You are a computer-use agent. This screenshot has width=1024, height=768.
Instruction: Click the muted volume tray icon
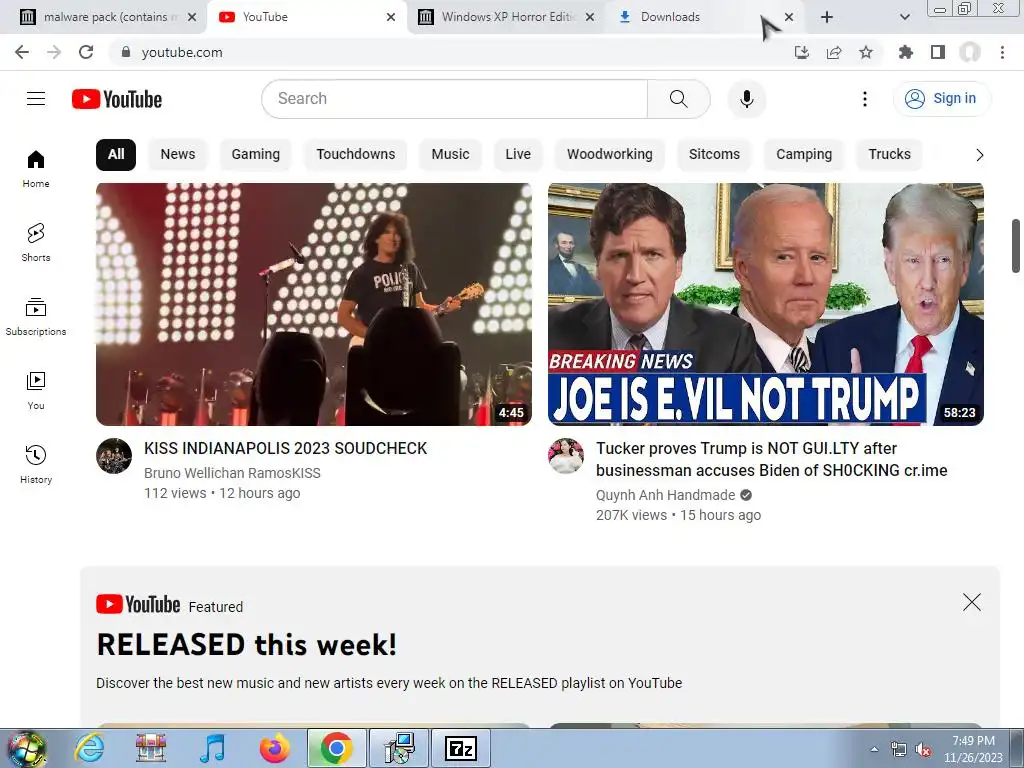pos(923,750)
